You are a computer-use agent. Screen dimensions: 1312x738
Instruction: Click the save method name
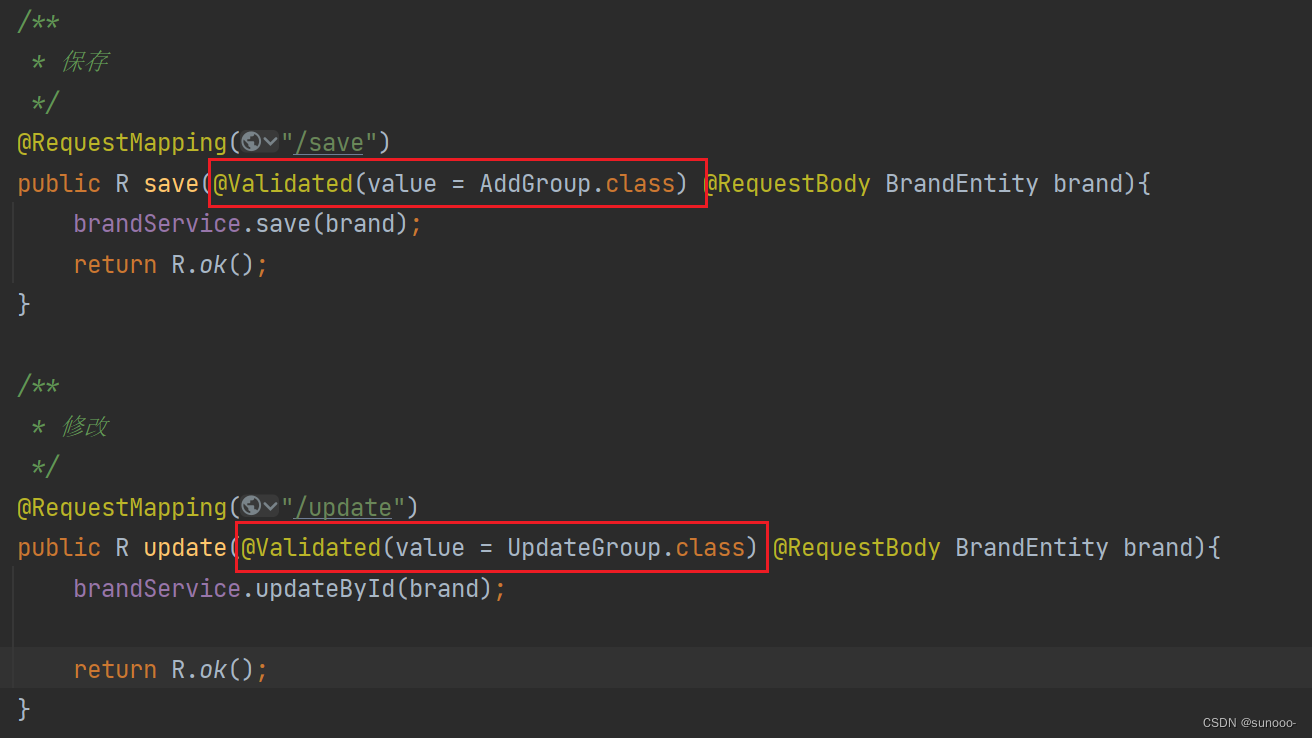(x=171, y=184)
